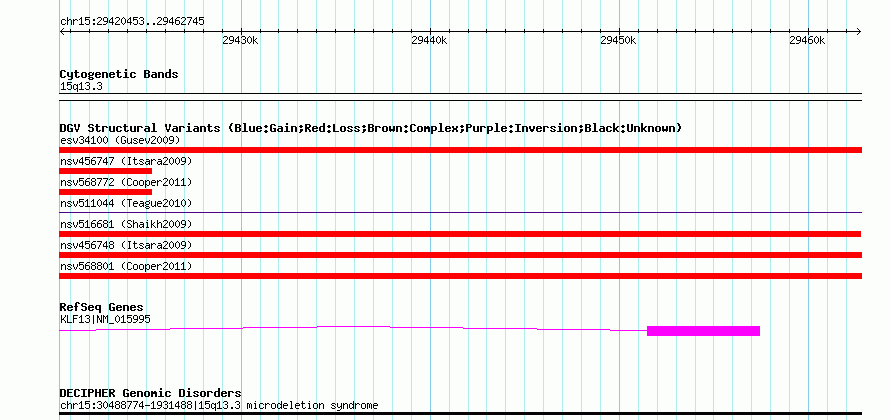Click the 29450k ruler tick label
This screenshot has height=420, width=890.
618,40
